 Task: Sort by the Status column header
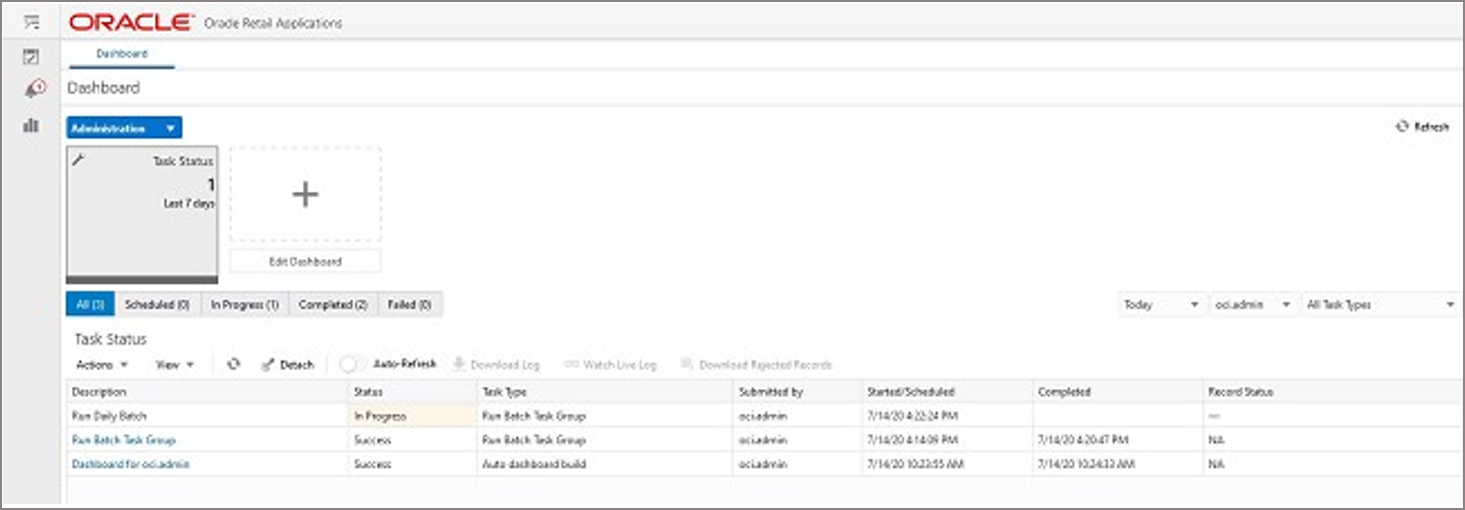coord(412,392)
